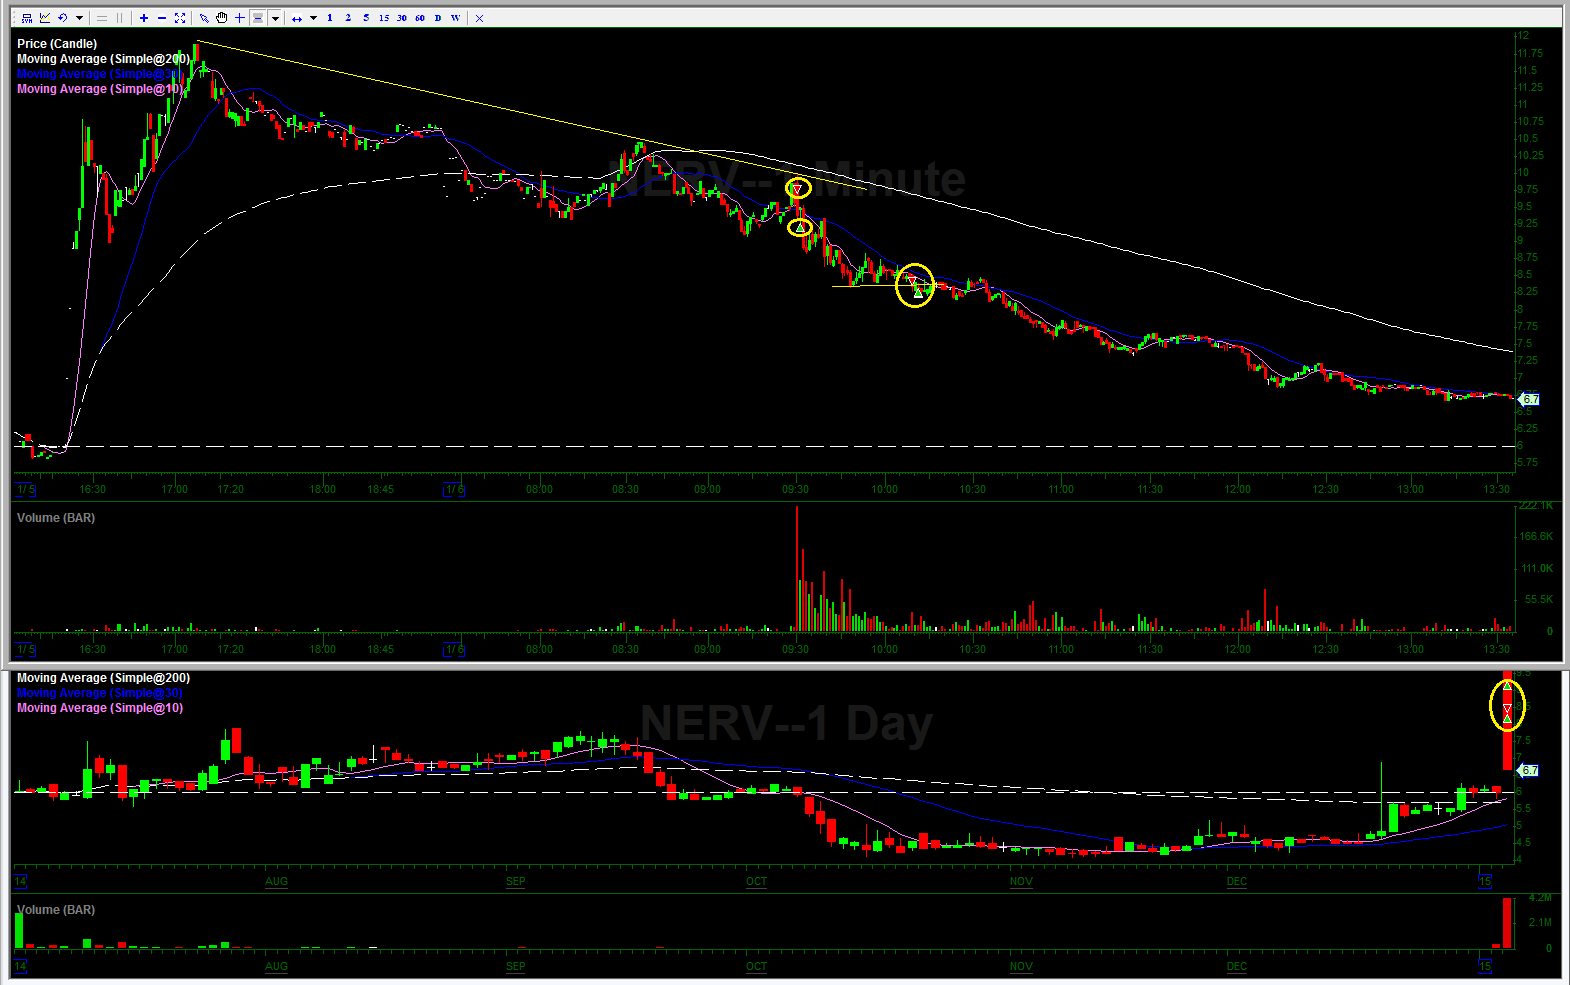Image resolution: width=1570 pixels, height=985 pixels.
Task: Open the dropdown next to the hourglass-shaped tool
Action: pyautogui.click(x=275, y=18)
